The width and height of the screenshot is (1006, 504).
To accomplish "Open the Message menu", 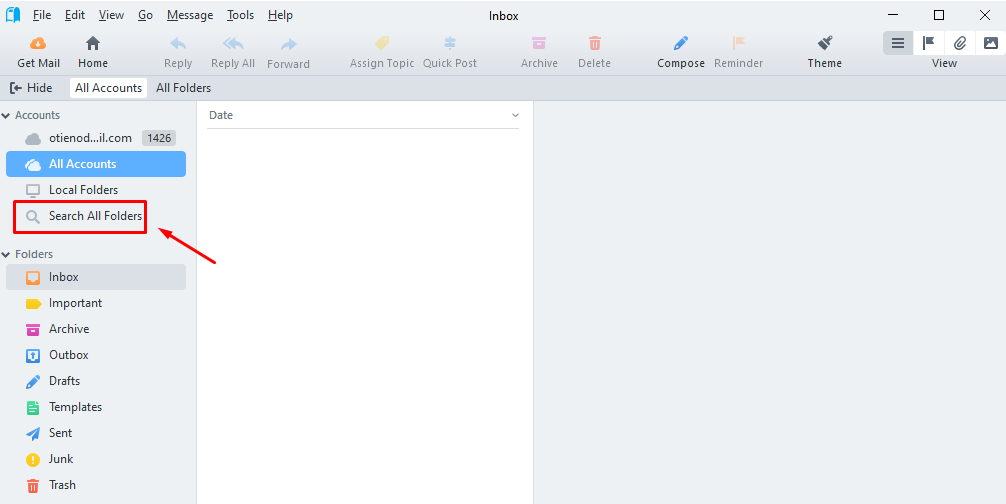I will pos(191,15).
